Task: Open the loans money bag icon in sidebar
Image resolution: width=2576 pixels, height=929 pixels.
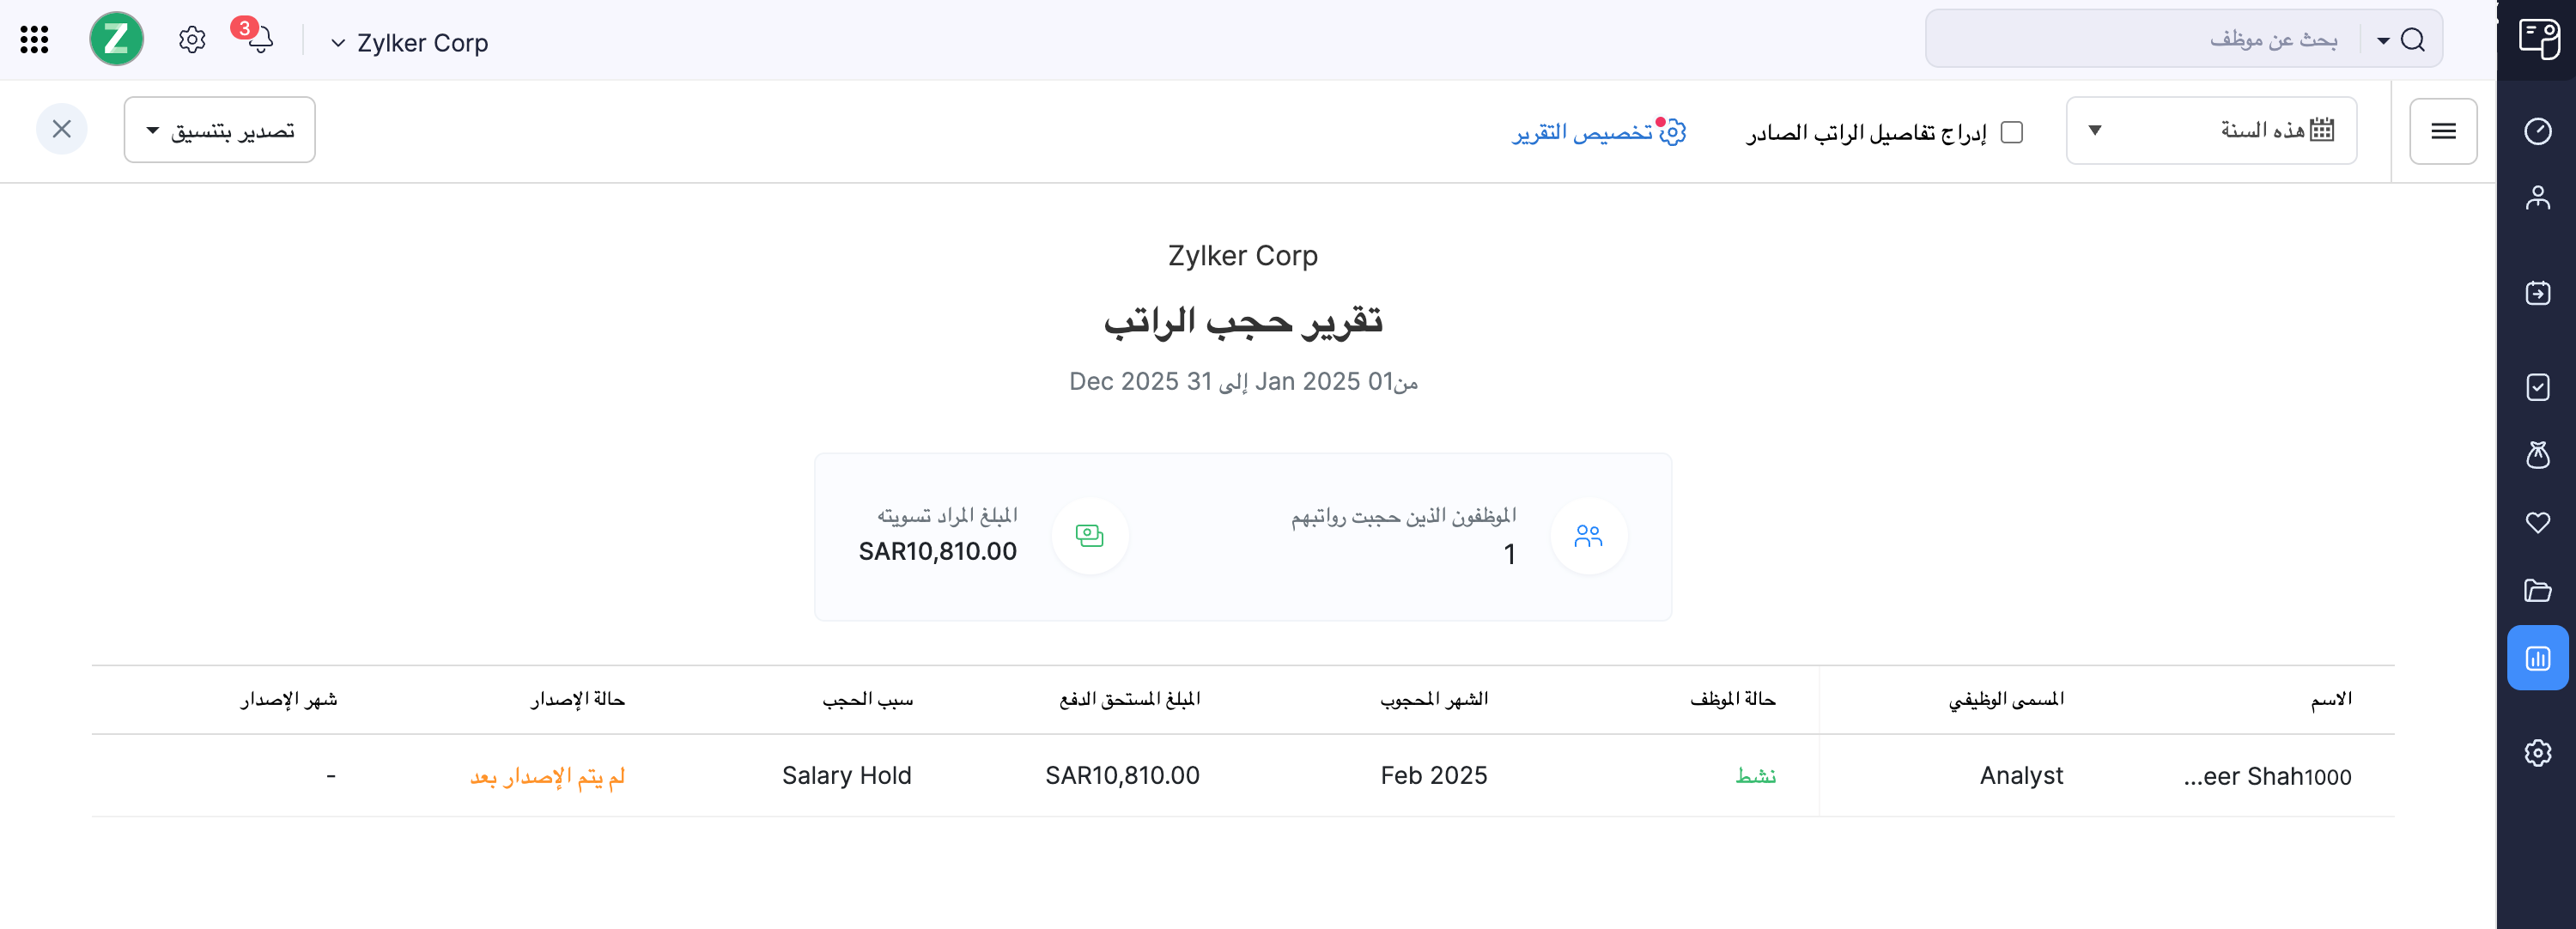Action: click(x=2537, y=455)
